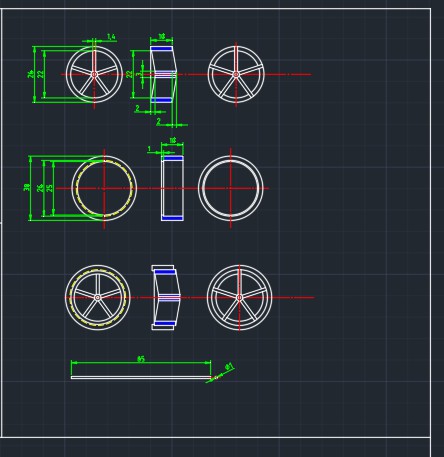Click red centerline extending right of top-right wheel
Screen dimensions: 444x457
click(x=288, y=74)
